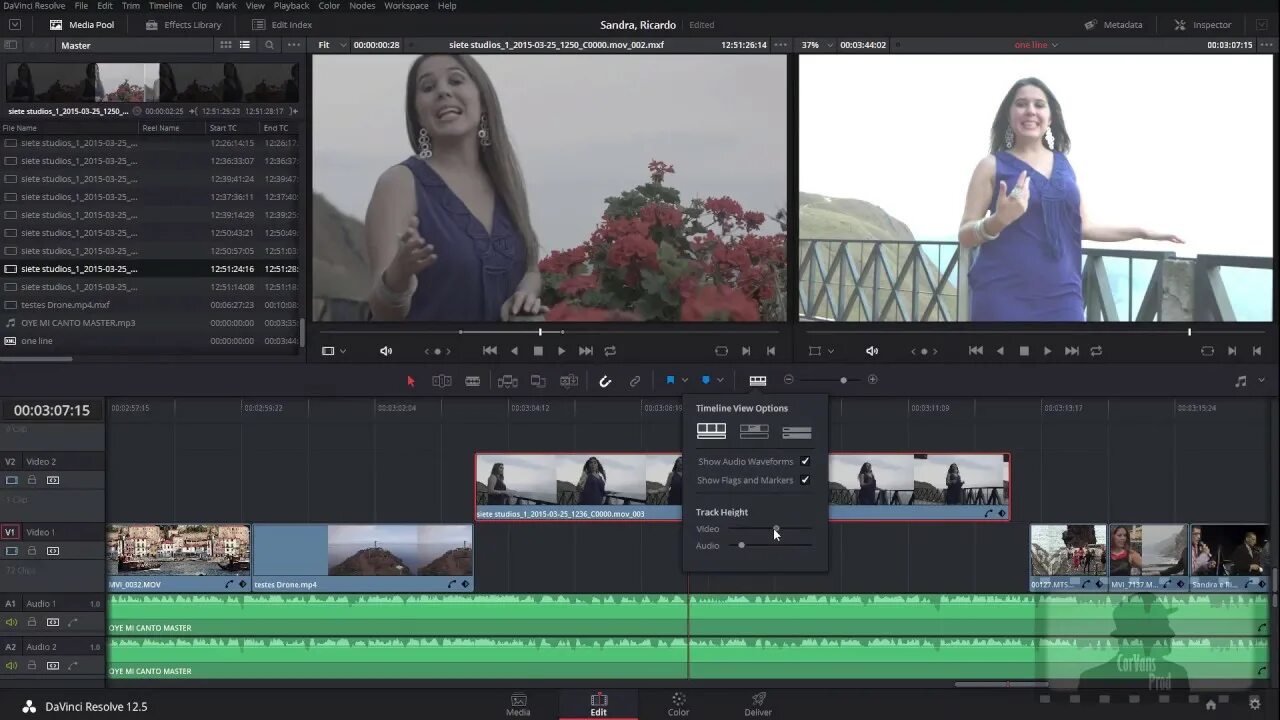Screen dimensions: 1280x720
Task: Add a flag with the flag icon
Action: (x=670, y=380)
